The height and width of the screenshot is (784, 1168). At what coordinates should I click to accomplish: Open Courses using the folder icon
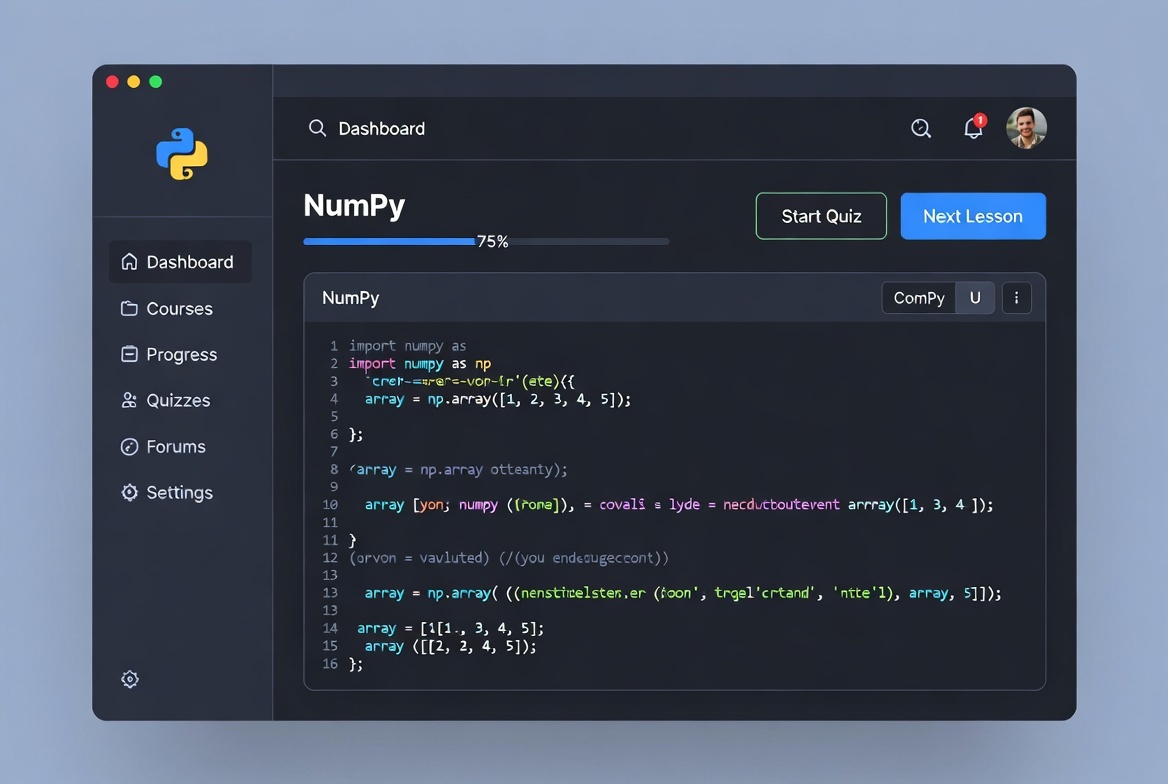tap(130, 308)
